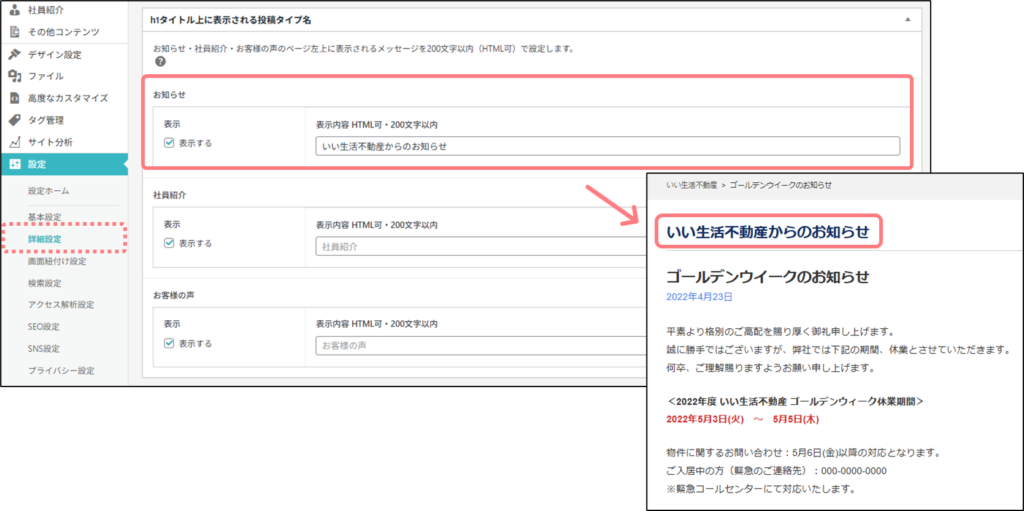
Task: Click the ファイル media icon
Action: point(15,76)
